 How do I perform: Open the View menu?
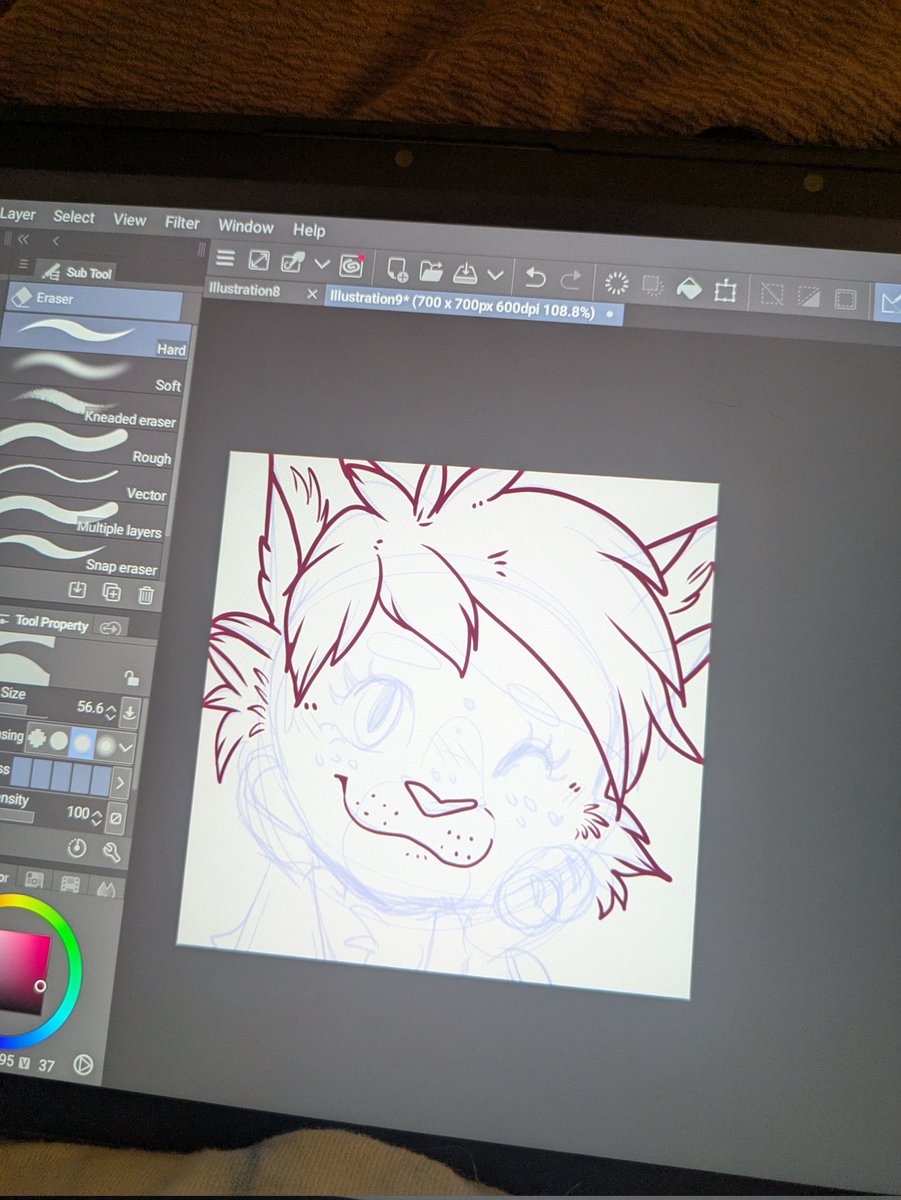(x=130, y=220)
